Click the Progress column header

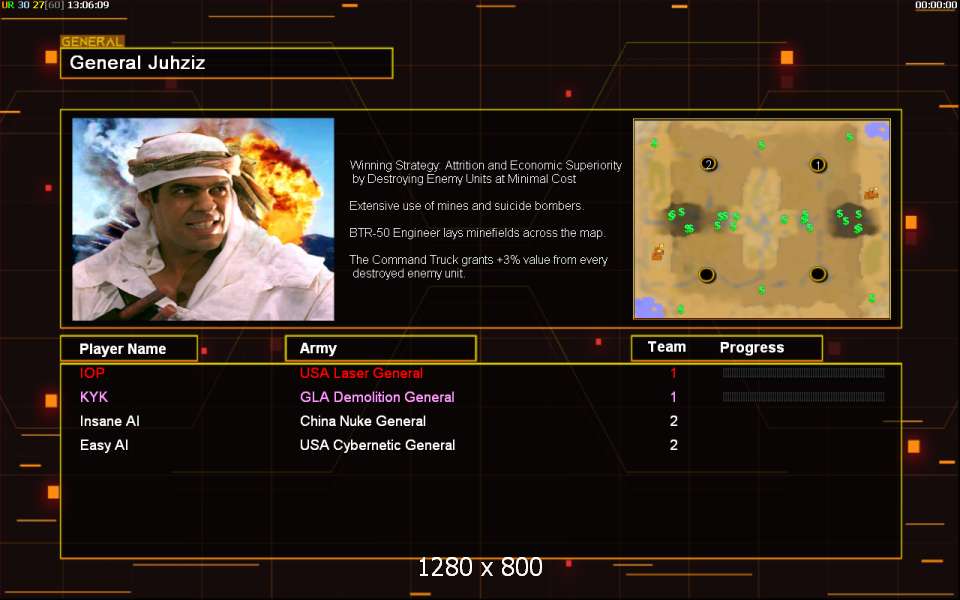[x=752, y=348]
